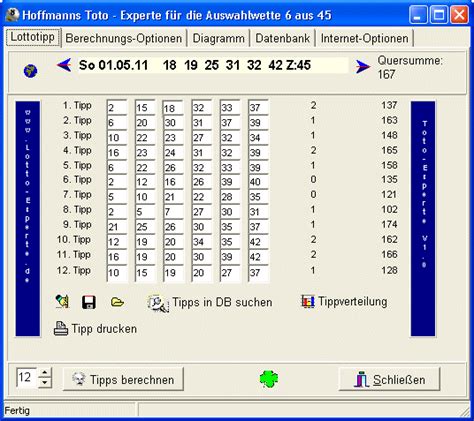
Task: Click the sum value 174 of 9. Tipp
Action: 389,224
